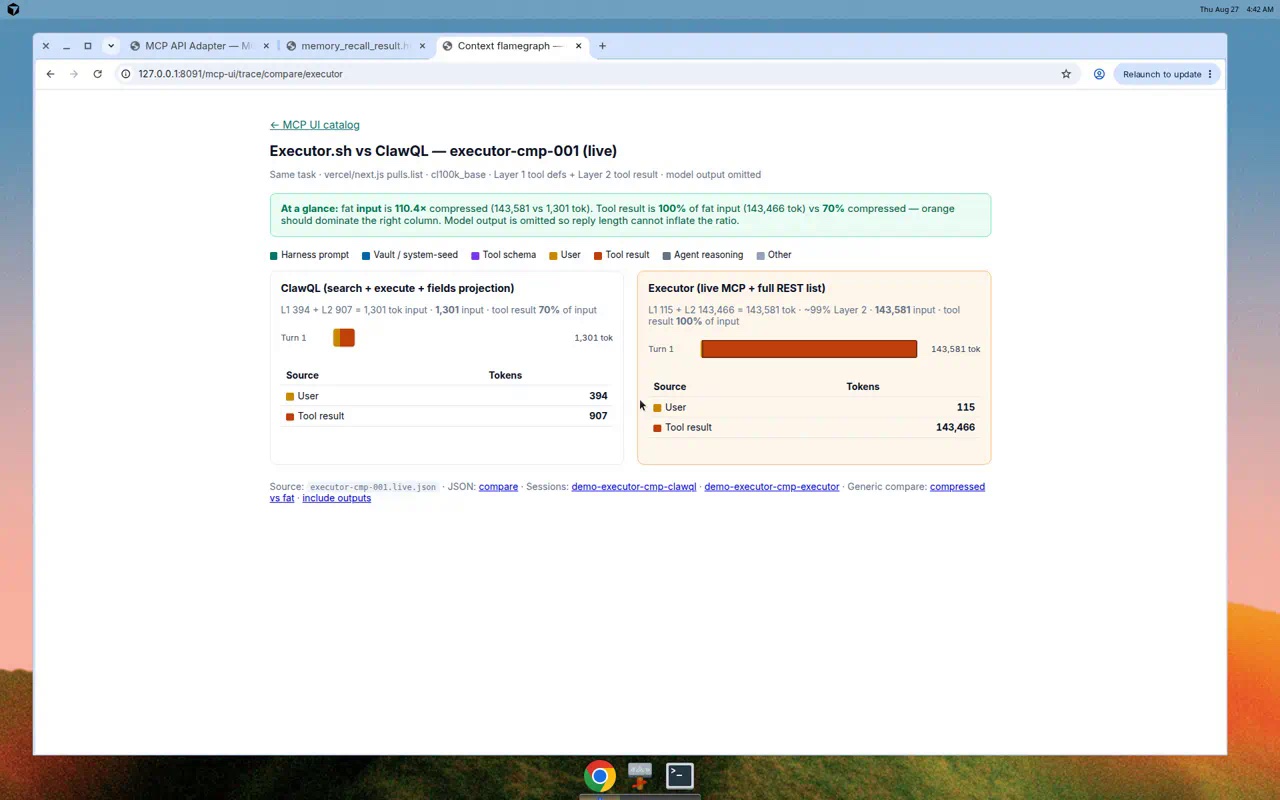Go back using the browser back arrow
The image size is (1280, 800).
(x=50, y=74)
